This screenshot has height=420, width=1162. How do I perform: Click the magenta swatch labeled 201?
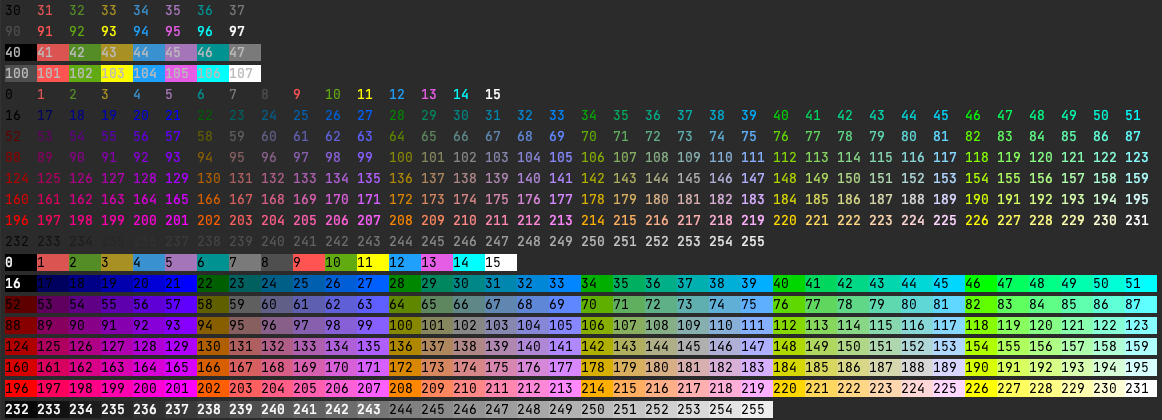coord(181,388)
